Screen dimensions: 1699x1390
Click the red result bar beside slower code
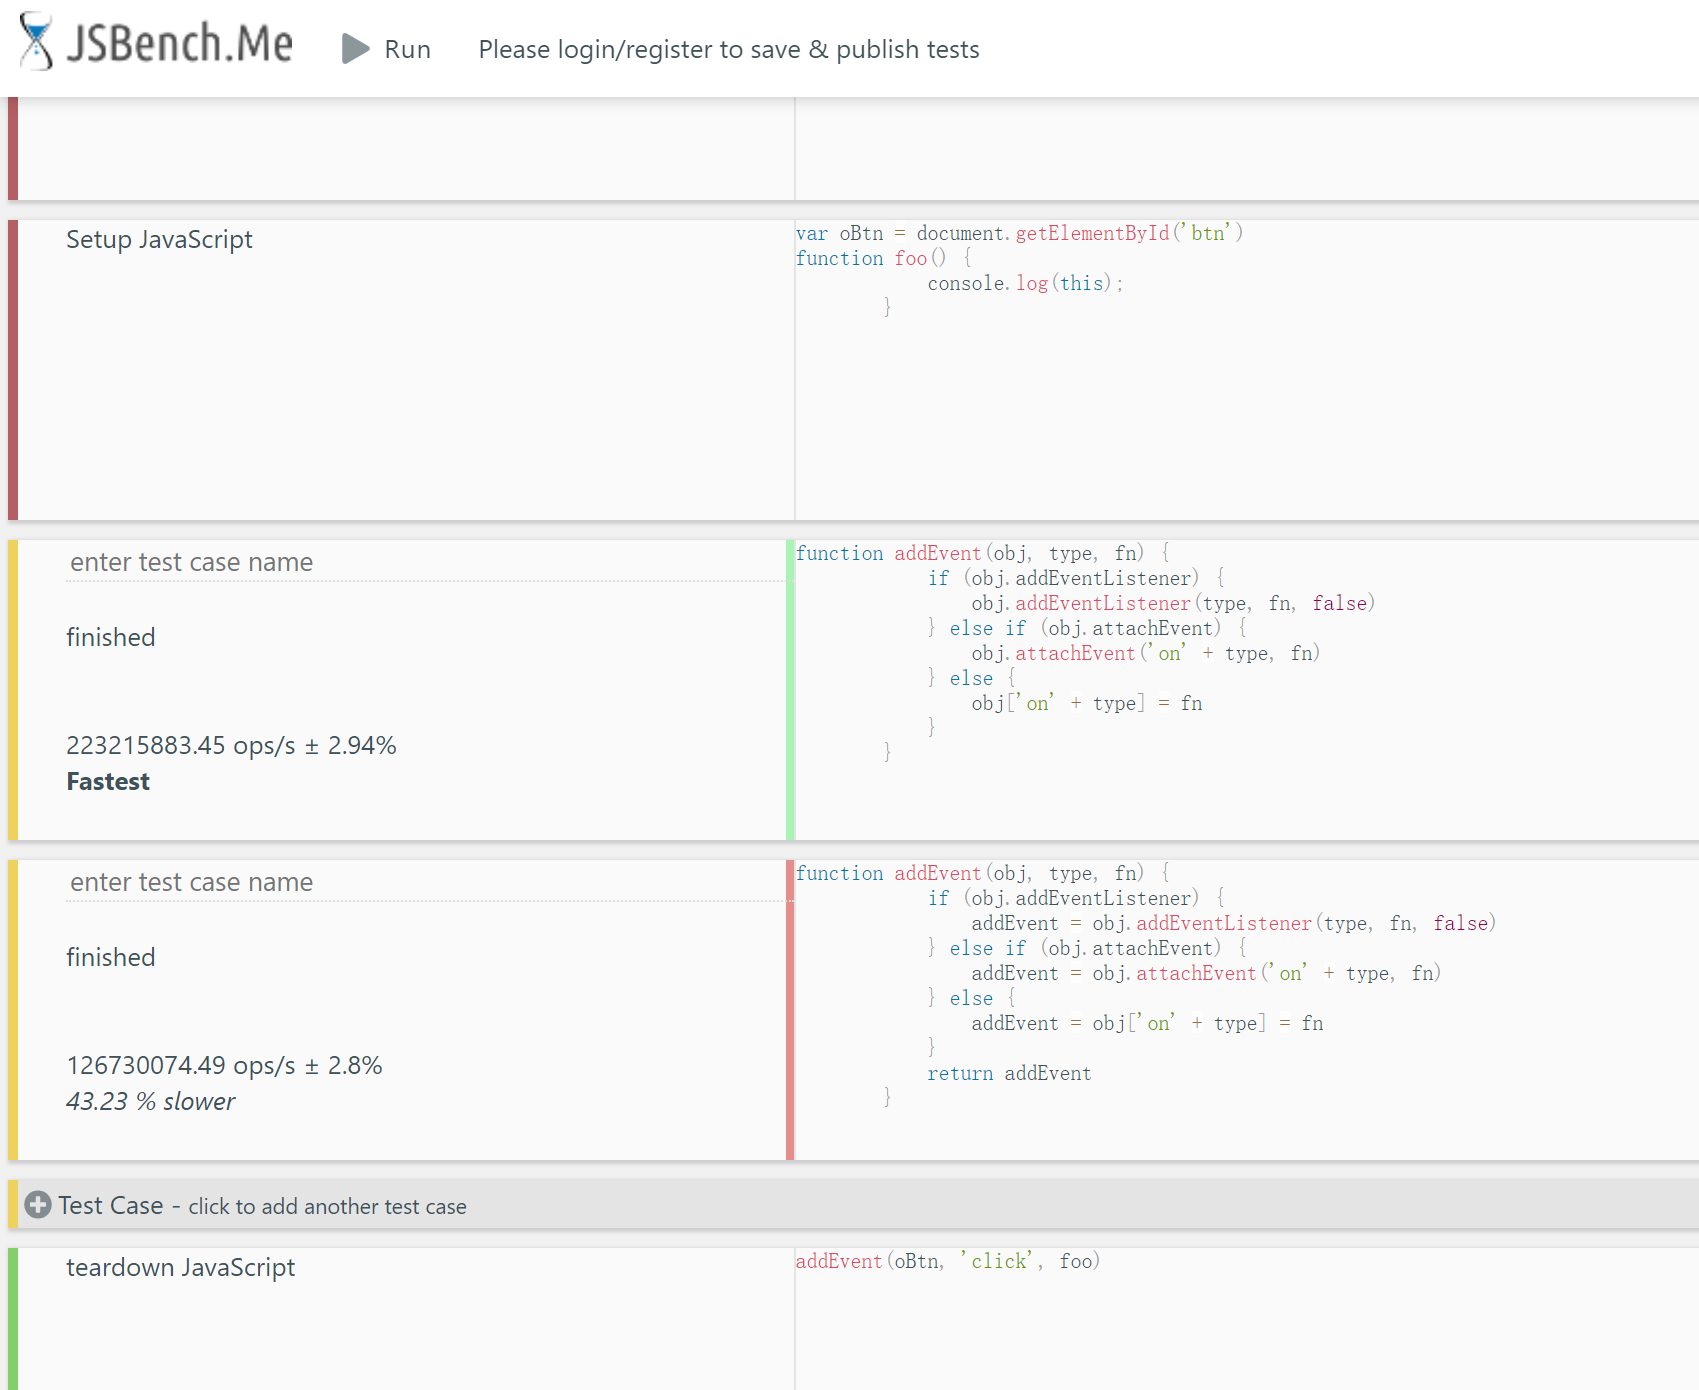[x=790, y=1010]
